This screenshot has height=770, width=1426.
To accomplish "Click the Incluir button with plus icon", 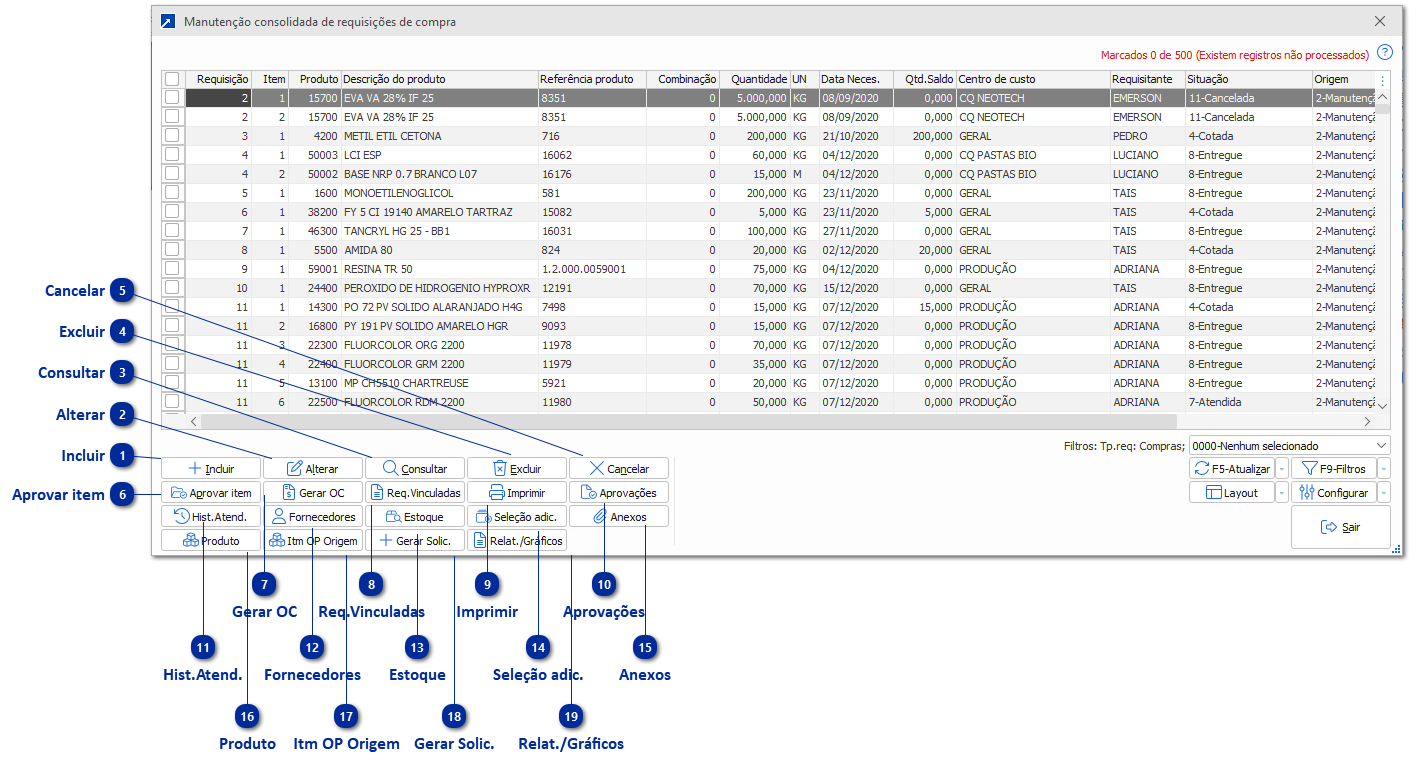I will (211, 468).
